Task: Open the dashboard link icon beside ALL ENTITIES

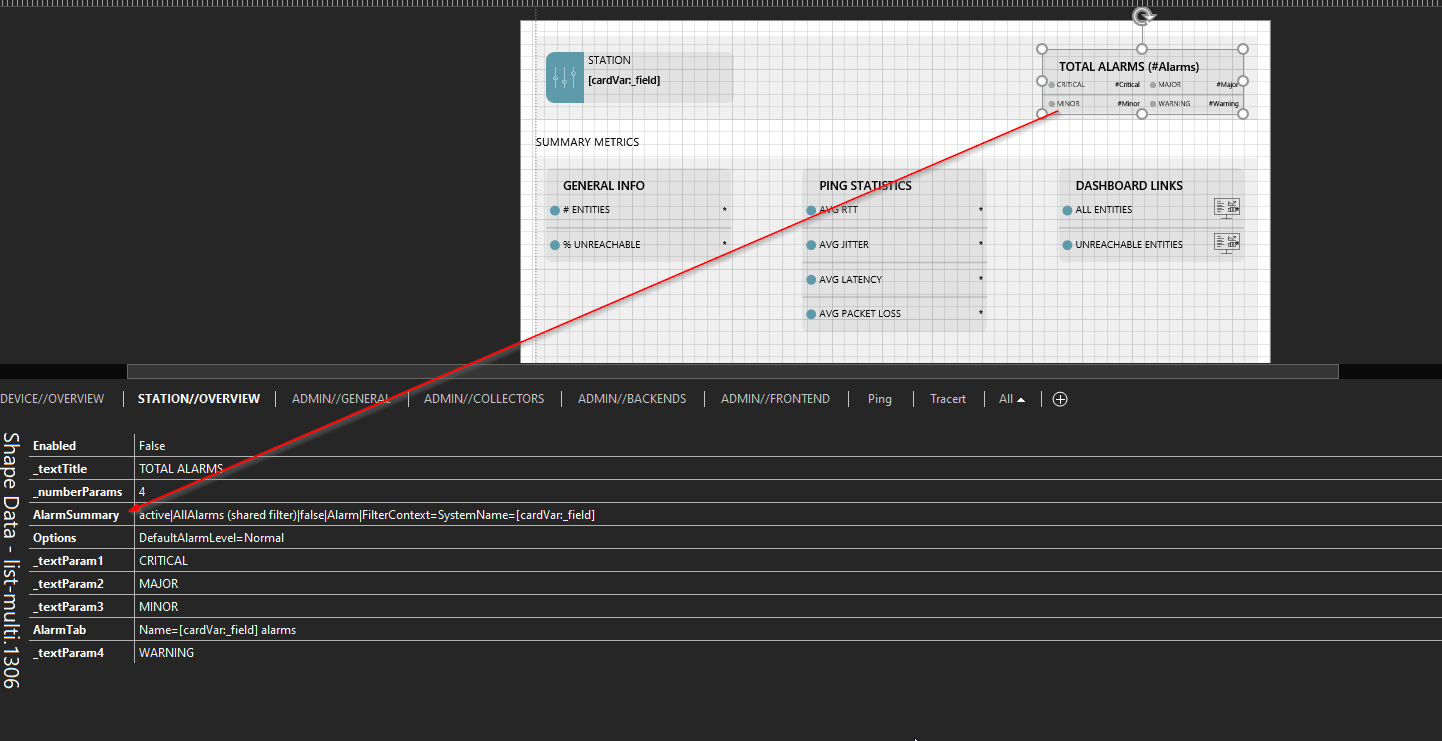Action: (x=1226, y=208)
